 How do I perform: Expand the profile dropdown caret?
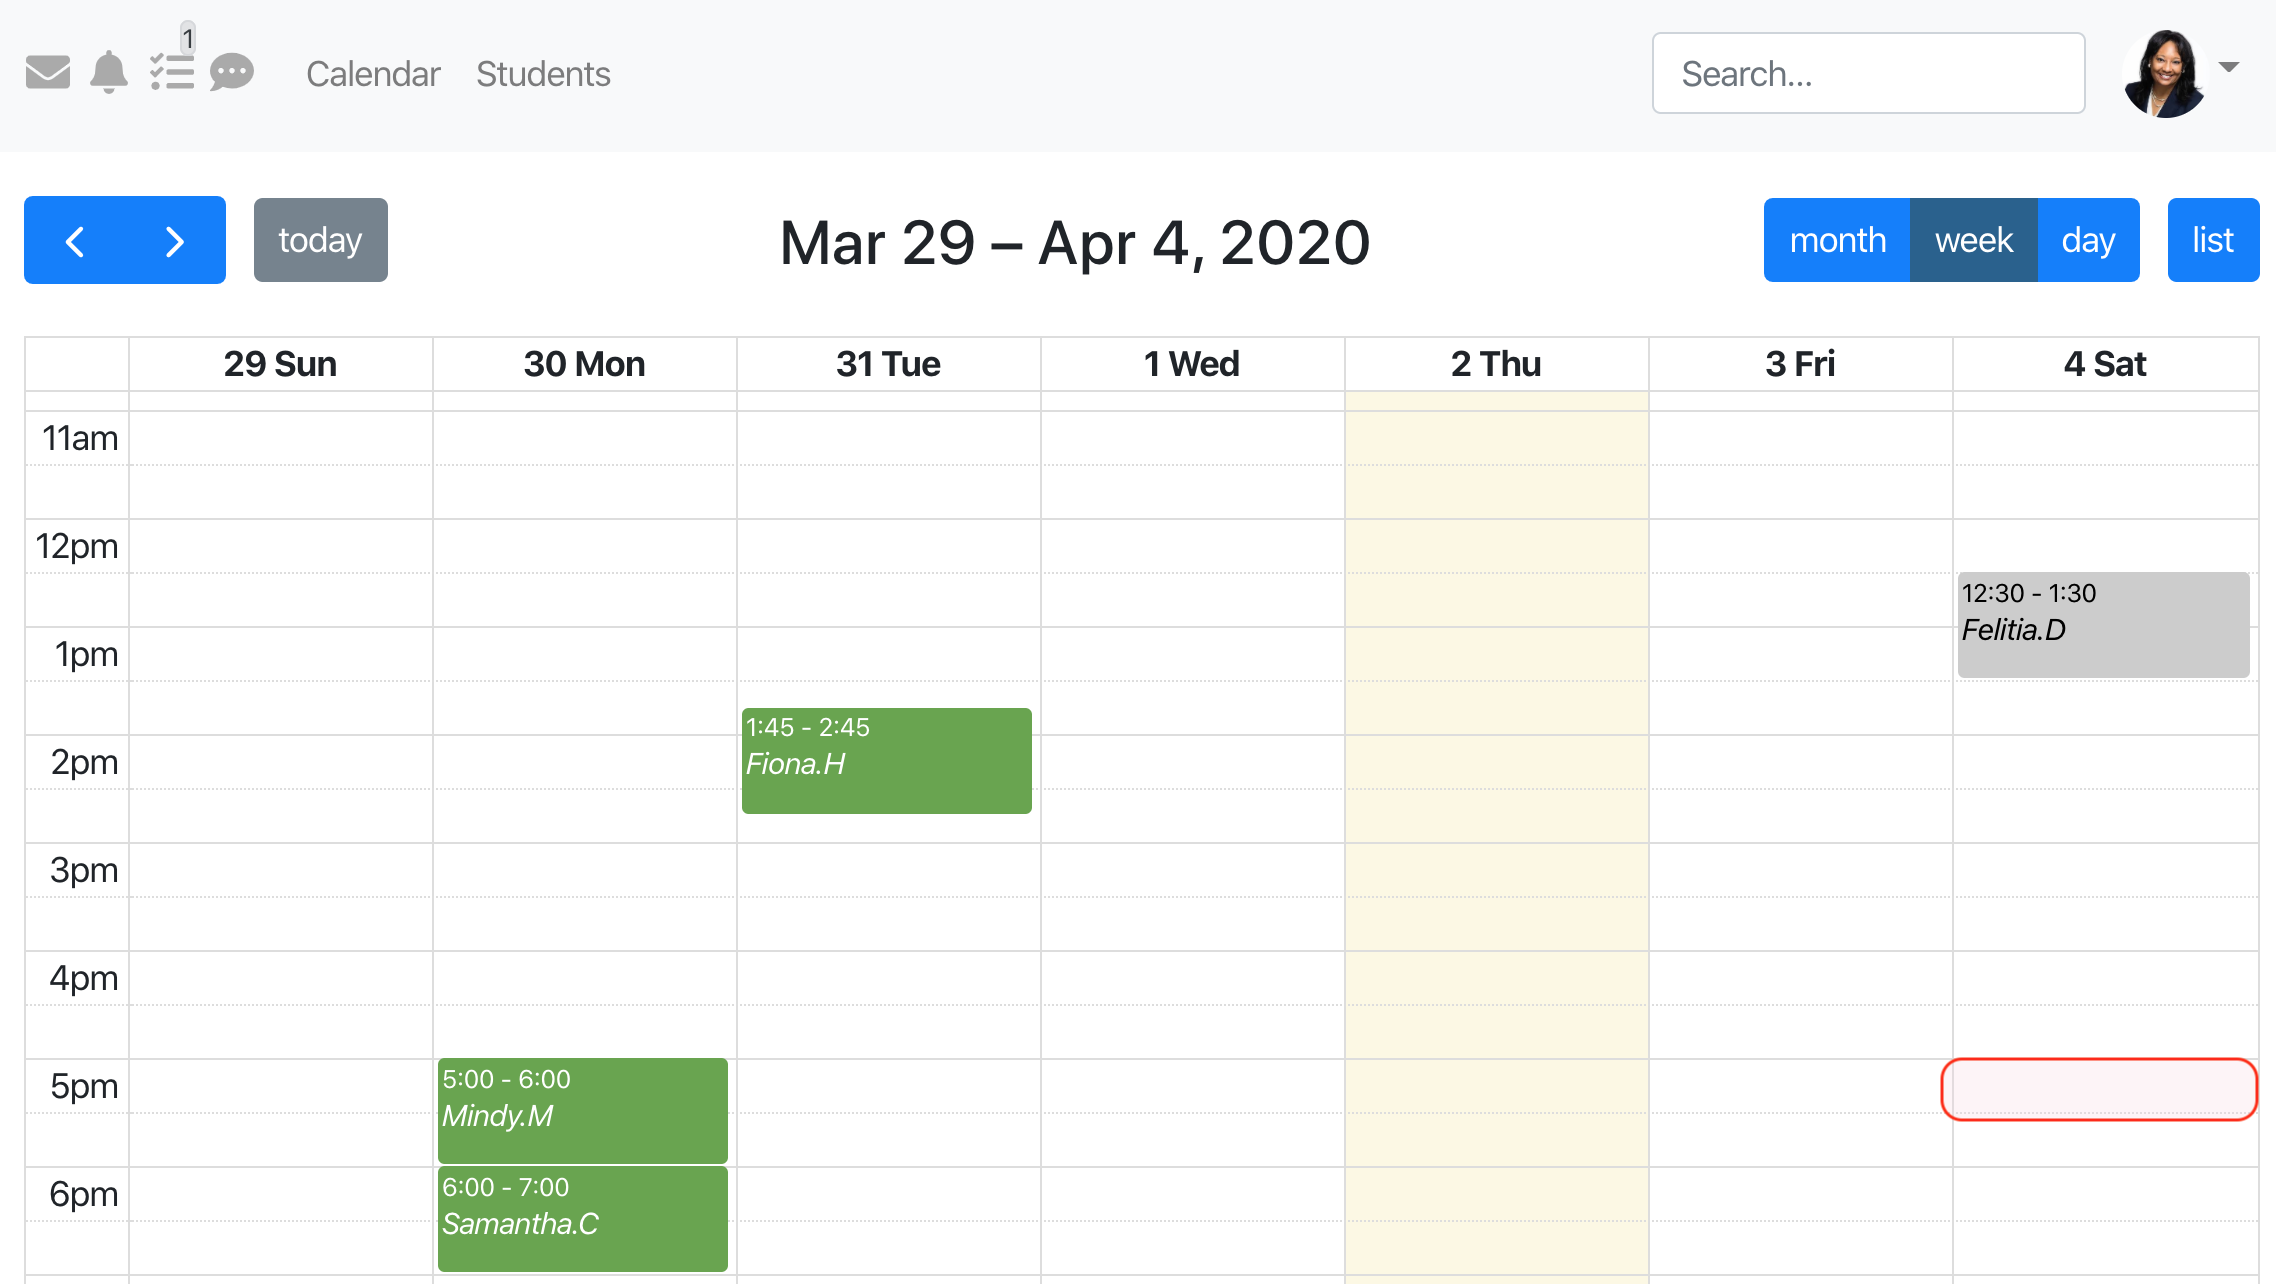2228,67
